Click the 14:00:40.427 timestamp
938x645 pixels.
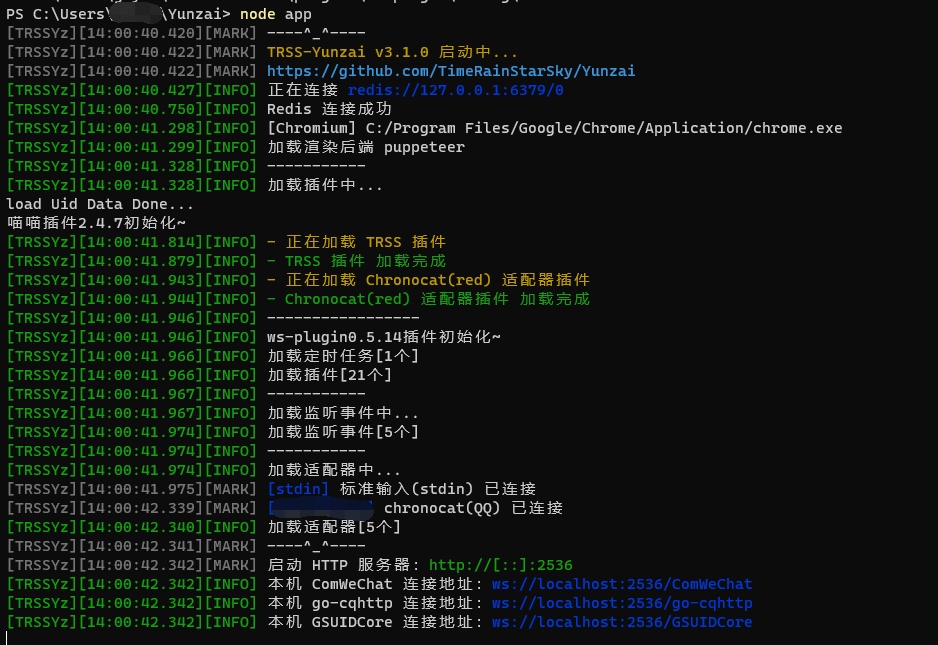click(x=141, y=90)
